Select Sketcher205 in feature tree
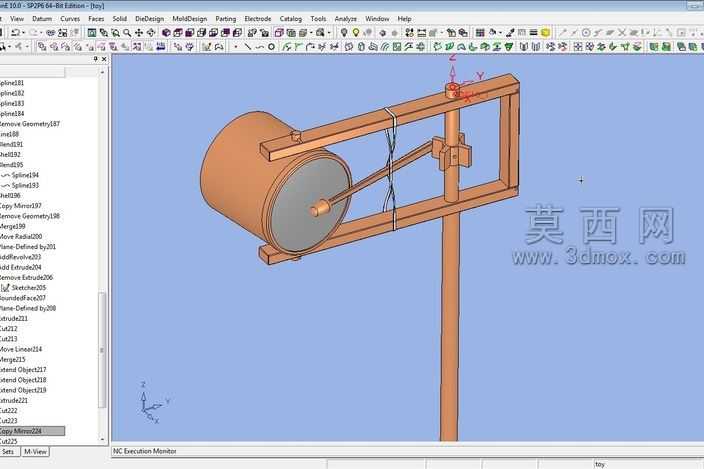The height and width of the screenshot is (469, 704). click(29, 288)
